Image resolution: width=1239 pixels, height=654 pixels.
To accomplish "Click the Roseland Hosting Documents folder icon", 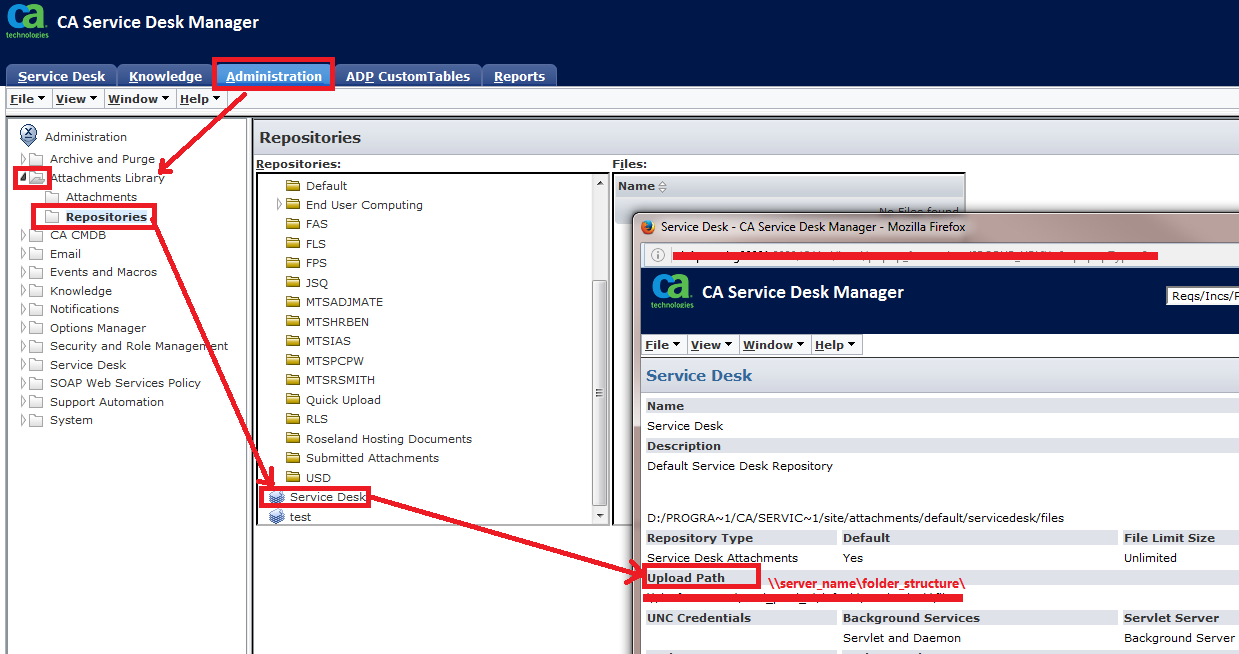I will tap(293, 438).
